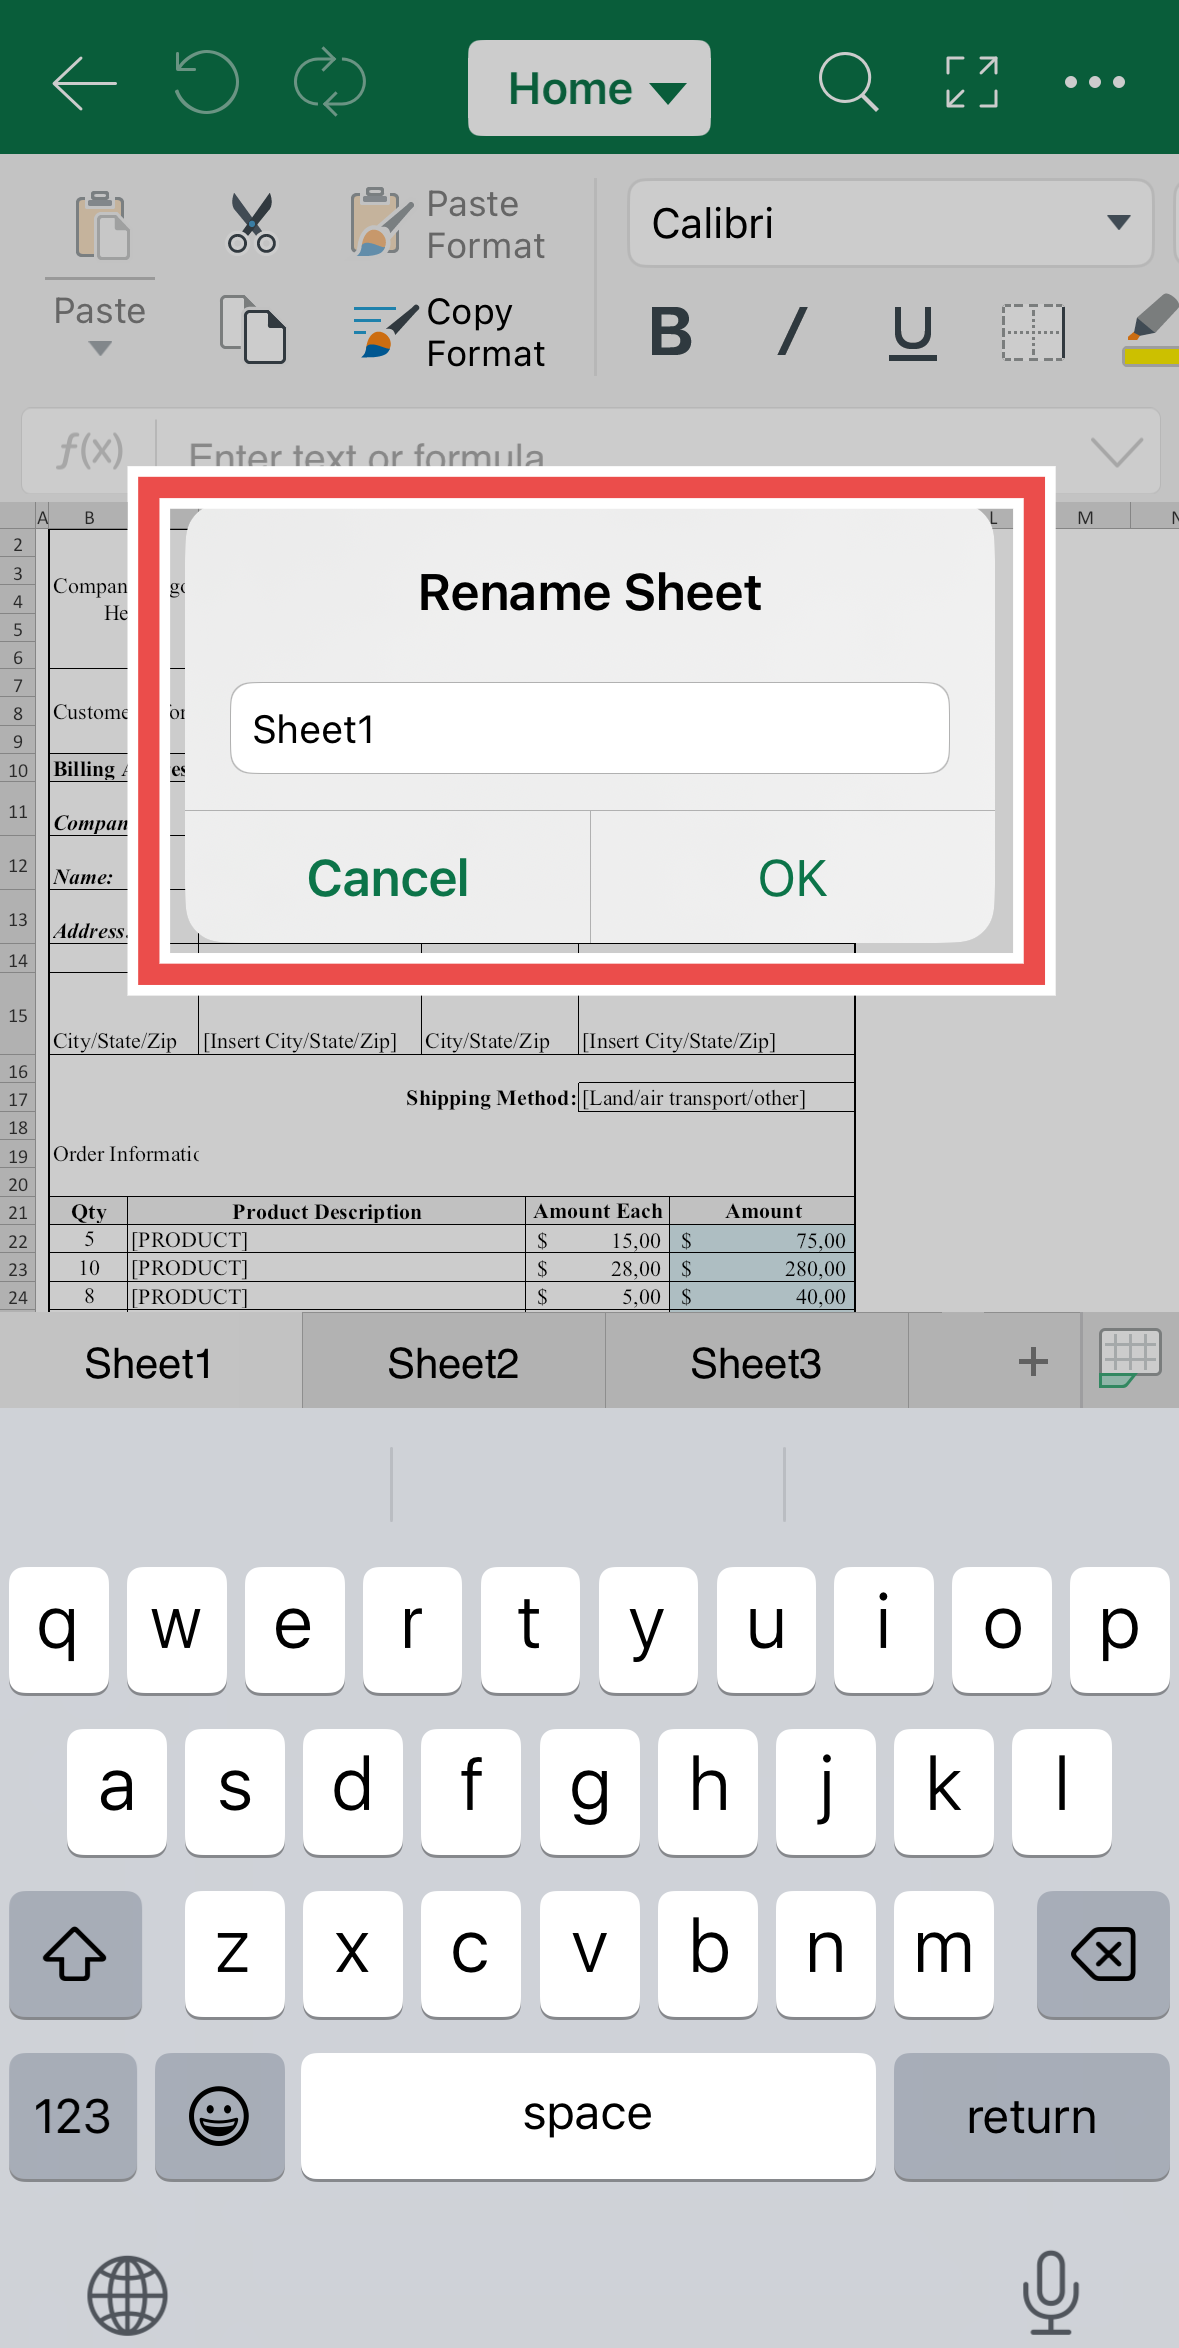Tap the return key
The image size is (1179, 2348).
1031,2116
